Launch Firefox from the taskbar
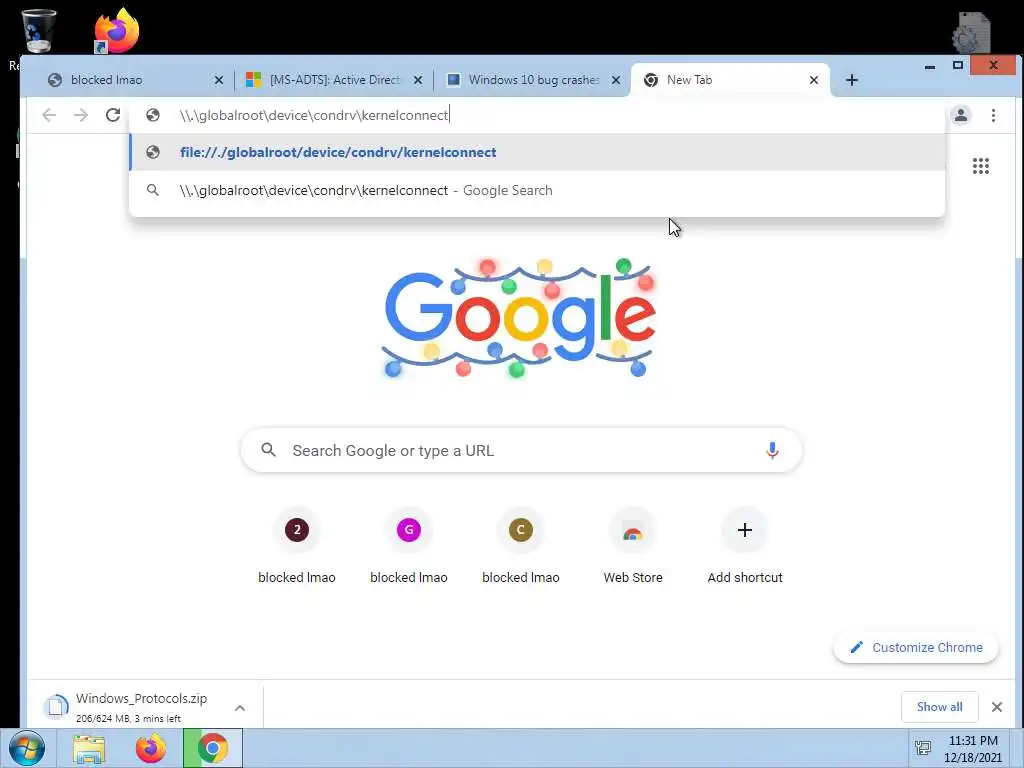Image resolution: width=1024 pixels, height=768 pixels. pyautogui.click(x=151, y=748)
